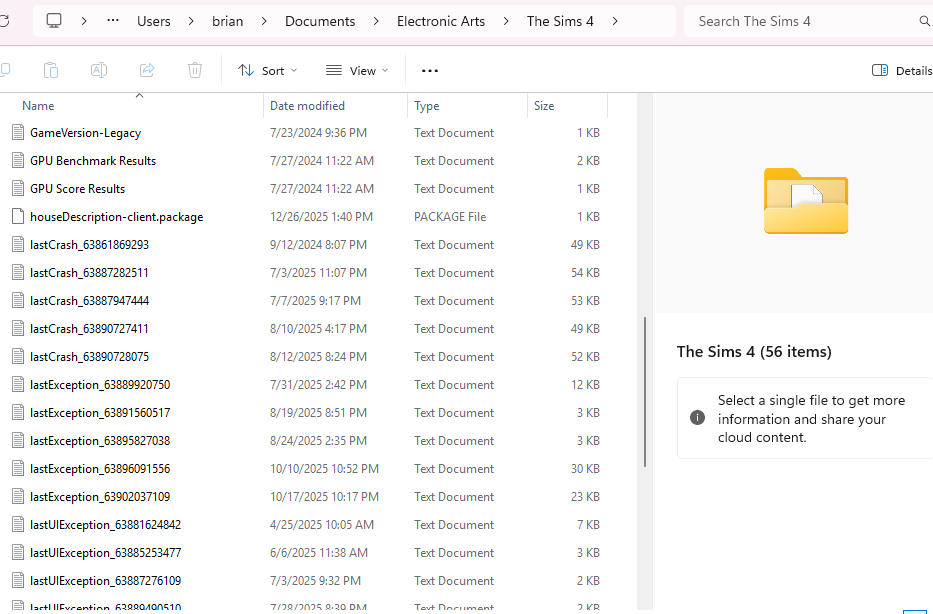Click the search magnifier icon

pyautogui.click(x=924, y=21)
